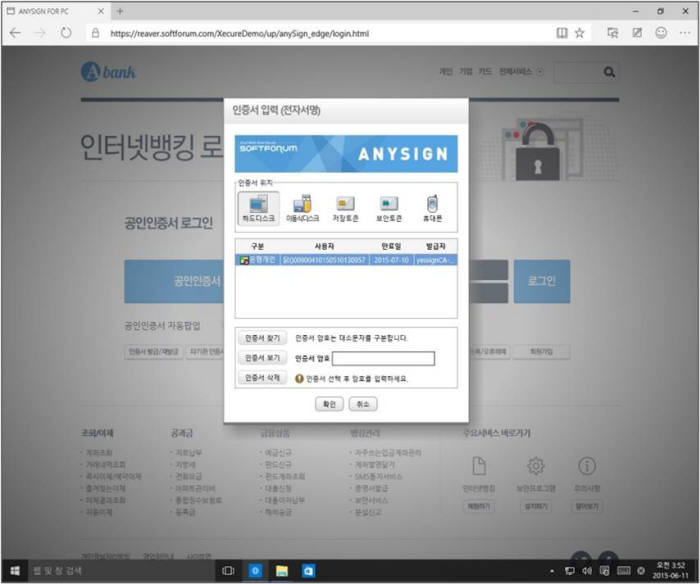Viewport: 700px width, 584px height.
Task: Select the 하드디스크 hard disk certificate location
Action: [x=258, y=209]
